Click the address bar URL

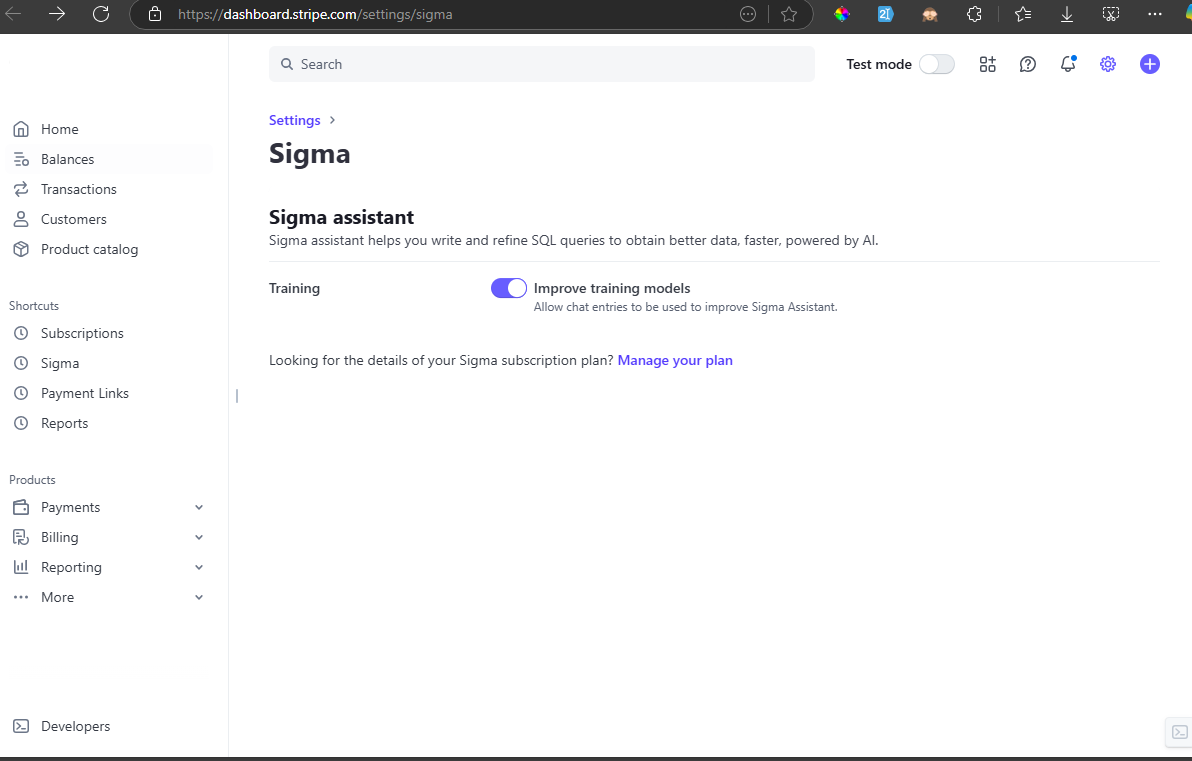point(315,14)
